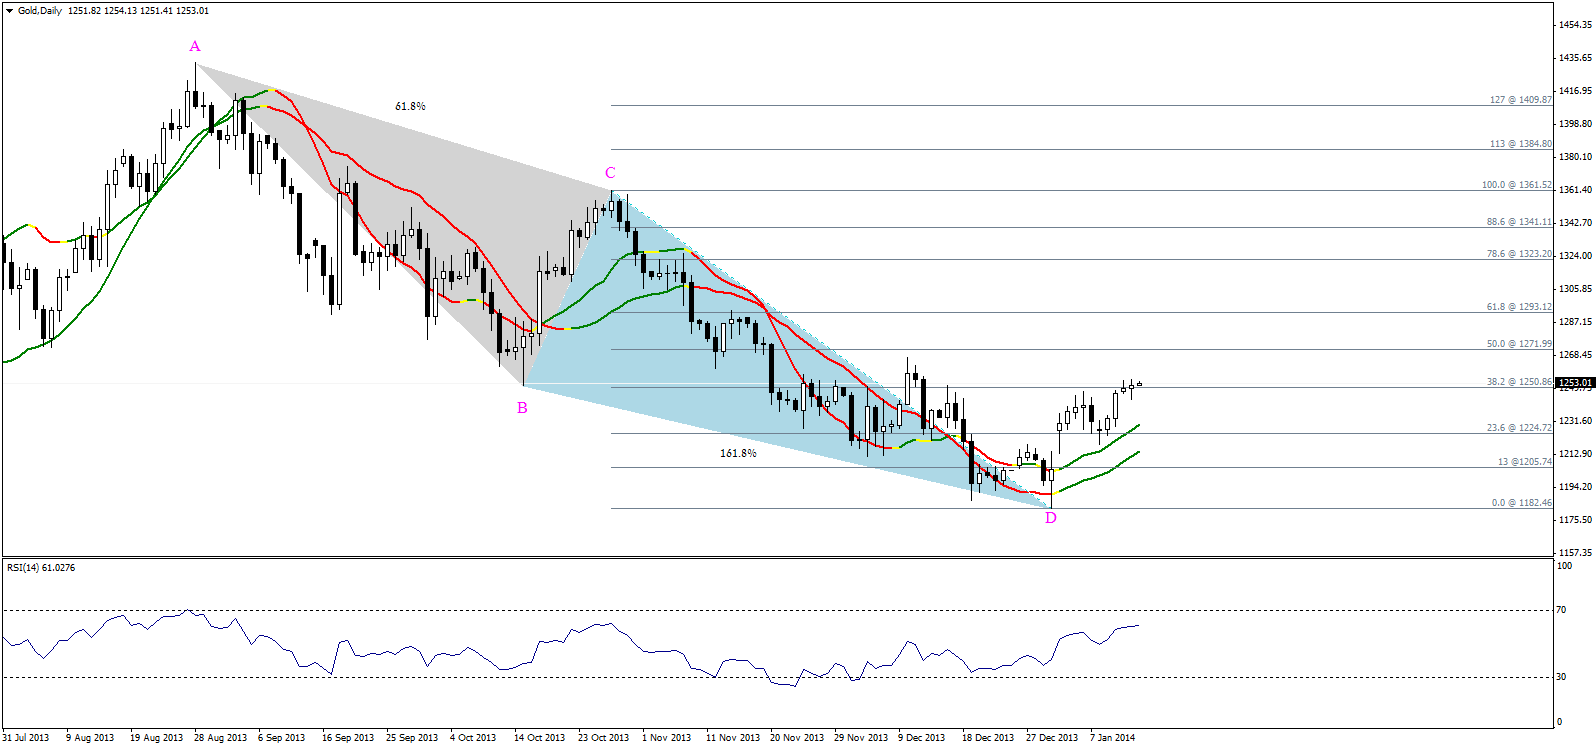Click price axis value 1287.15

click(1575, 322)
